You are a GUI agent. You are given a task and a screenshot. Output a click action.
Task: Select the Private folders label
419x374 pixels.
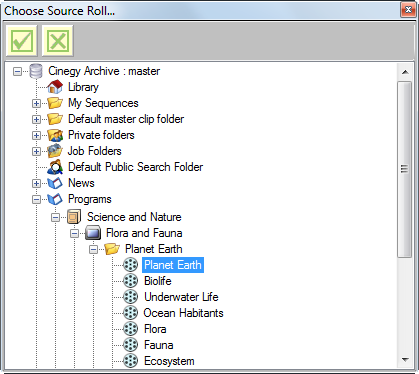[x=101, y=135]
